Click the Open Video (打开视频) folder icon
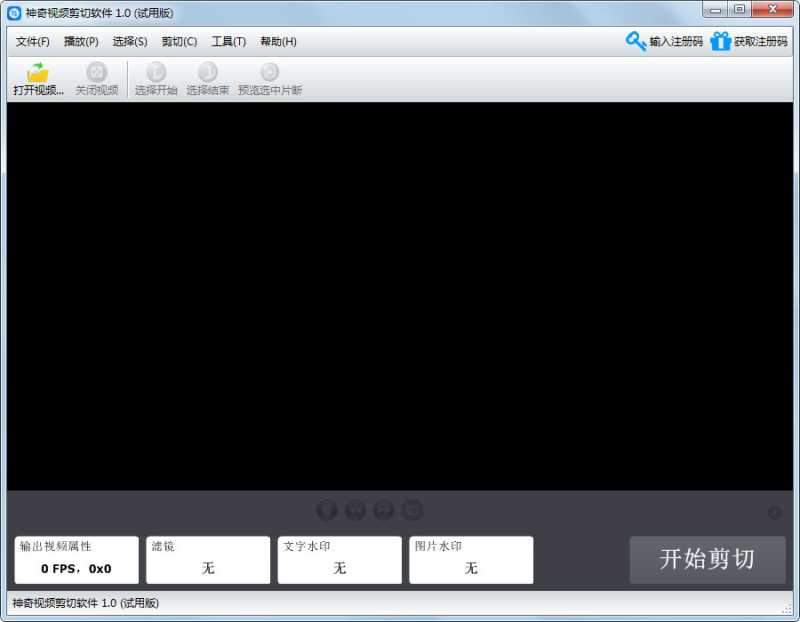800x622 pixels. [38, 72]
